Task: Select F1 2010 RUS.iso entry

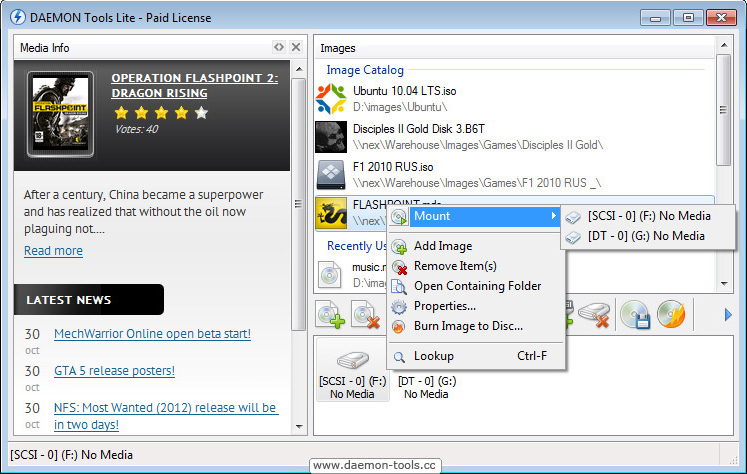Action: (393, 167)
